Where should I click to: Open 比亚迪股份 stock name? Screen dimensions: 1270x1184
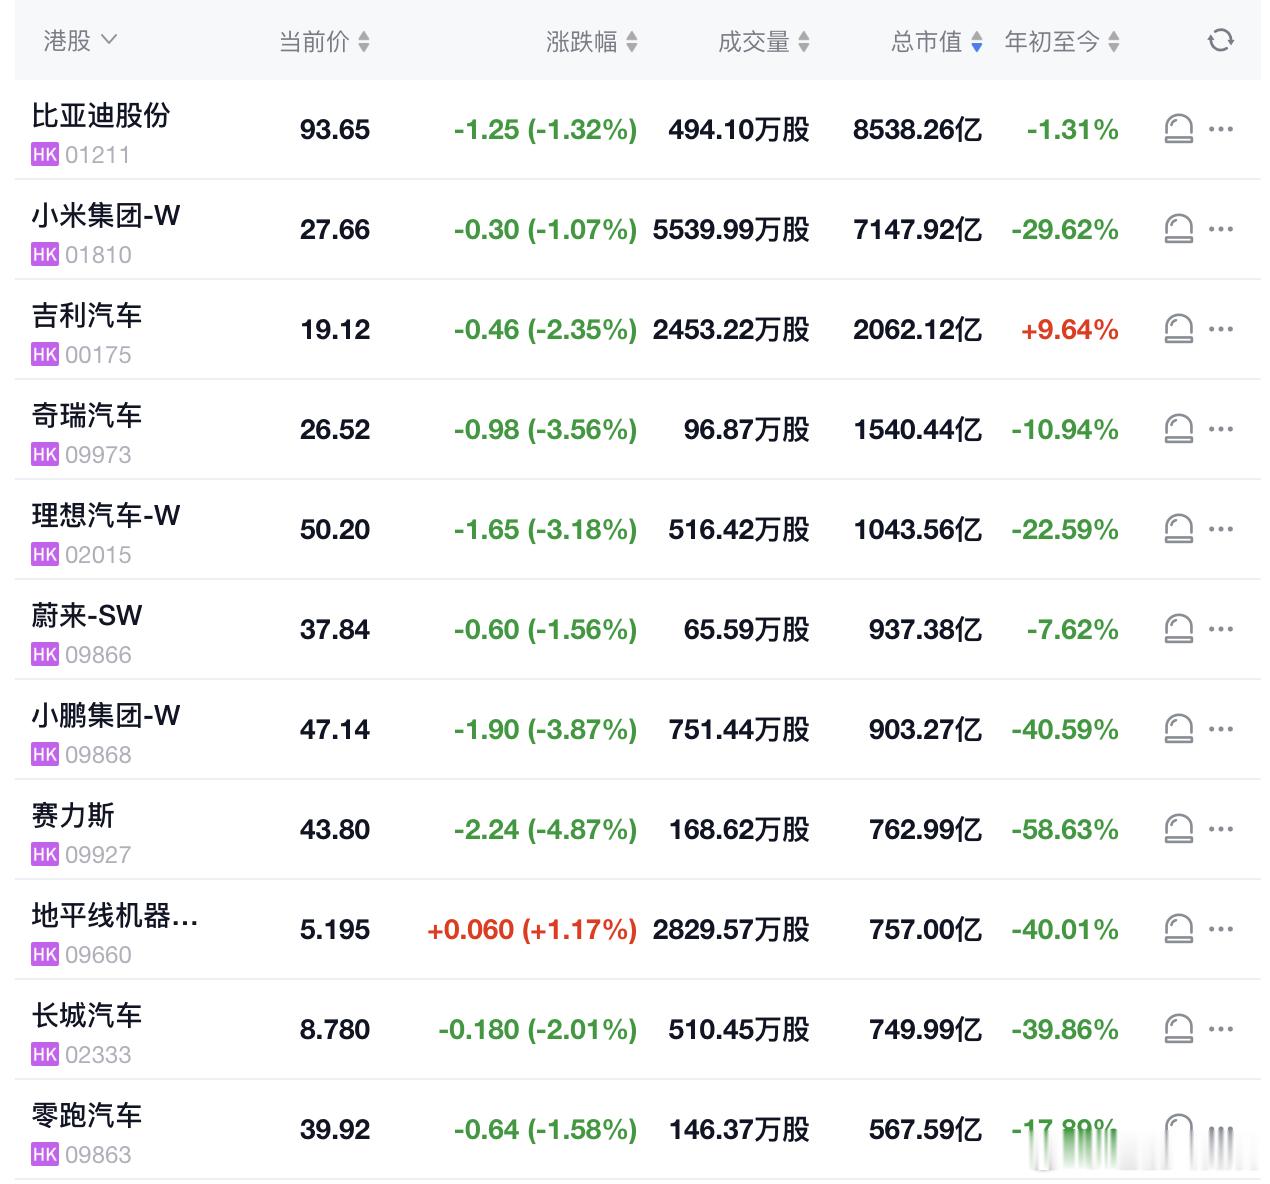coord(101,115)
